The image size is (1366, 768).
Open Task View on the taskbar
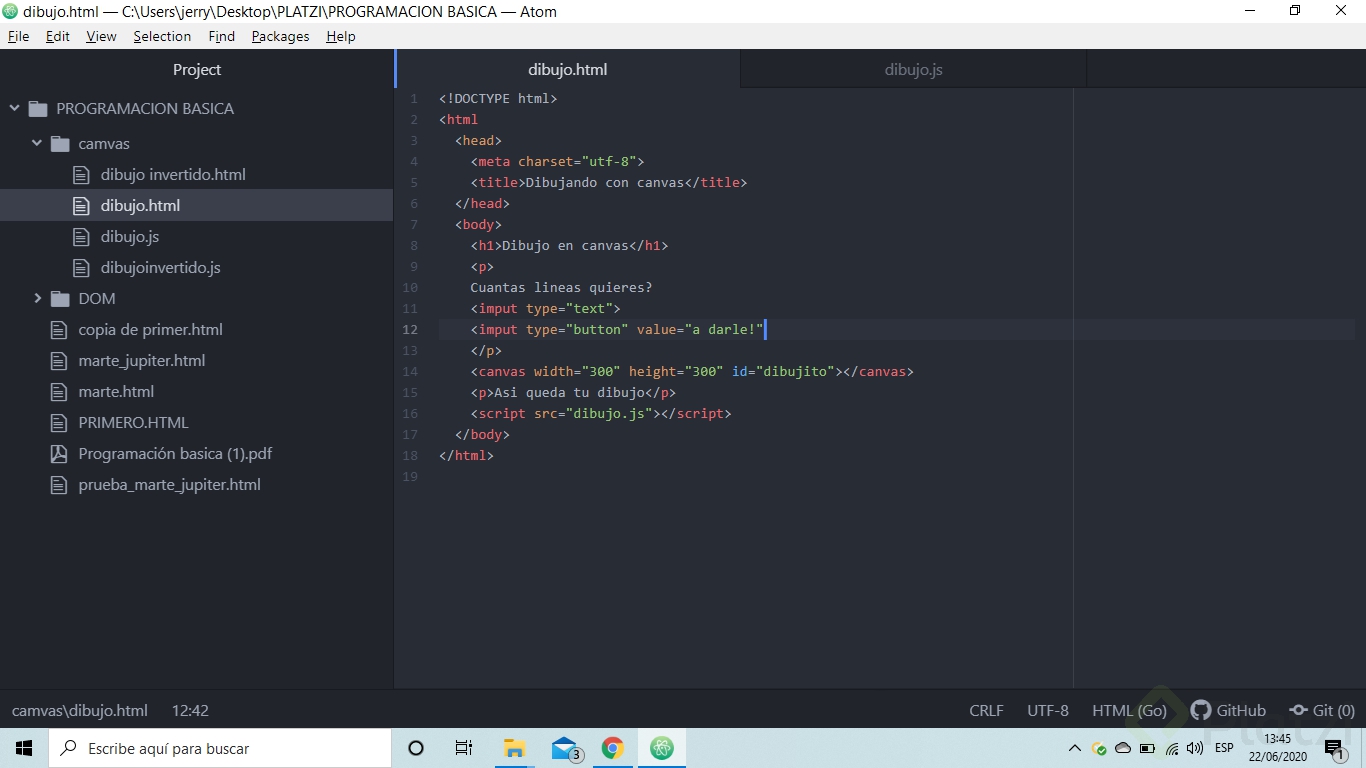pyautogui.click(x=464, y=748)
